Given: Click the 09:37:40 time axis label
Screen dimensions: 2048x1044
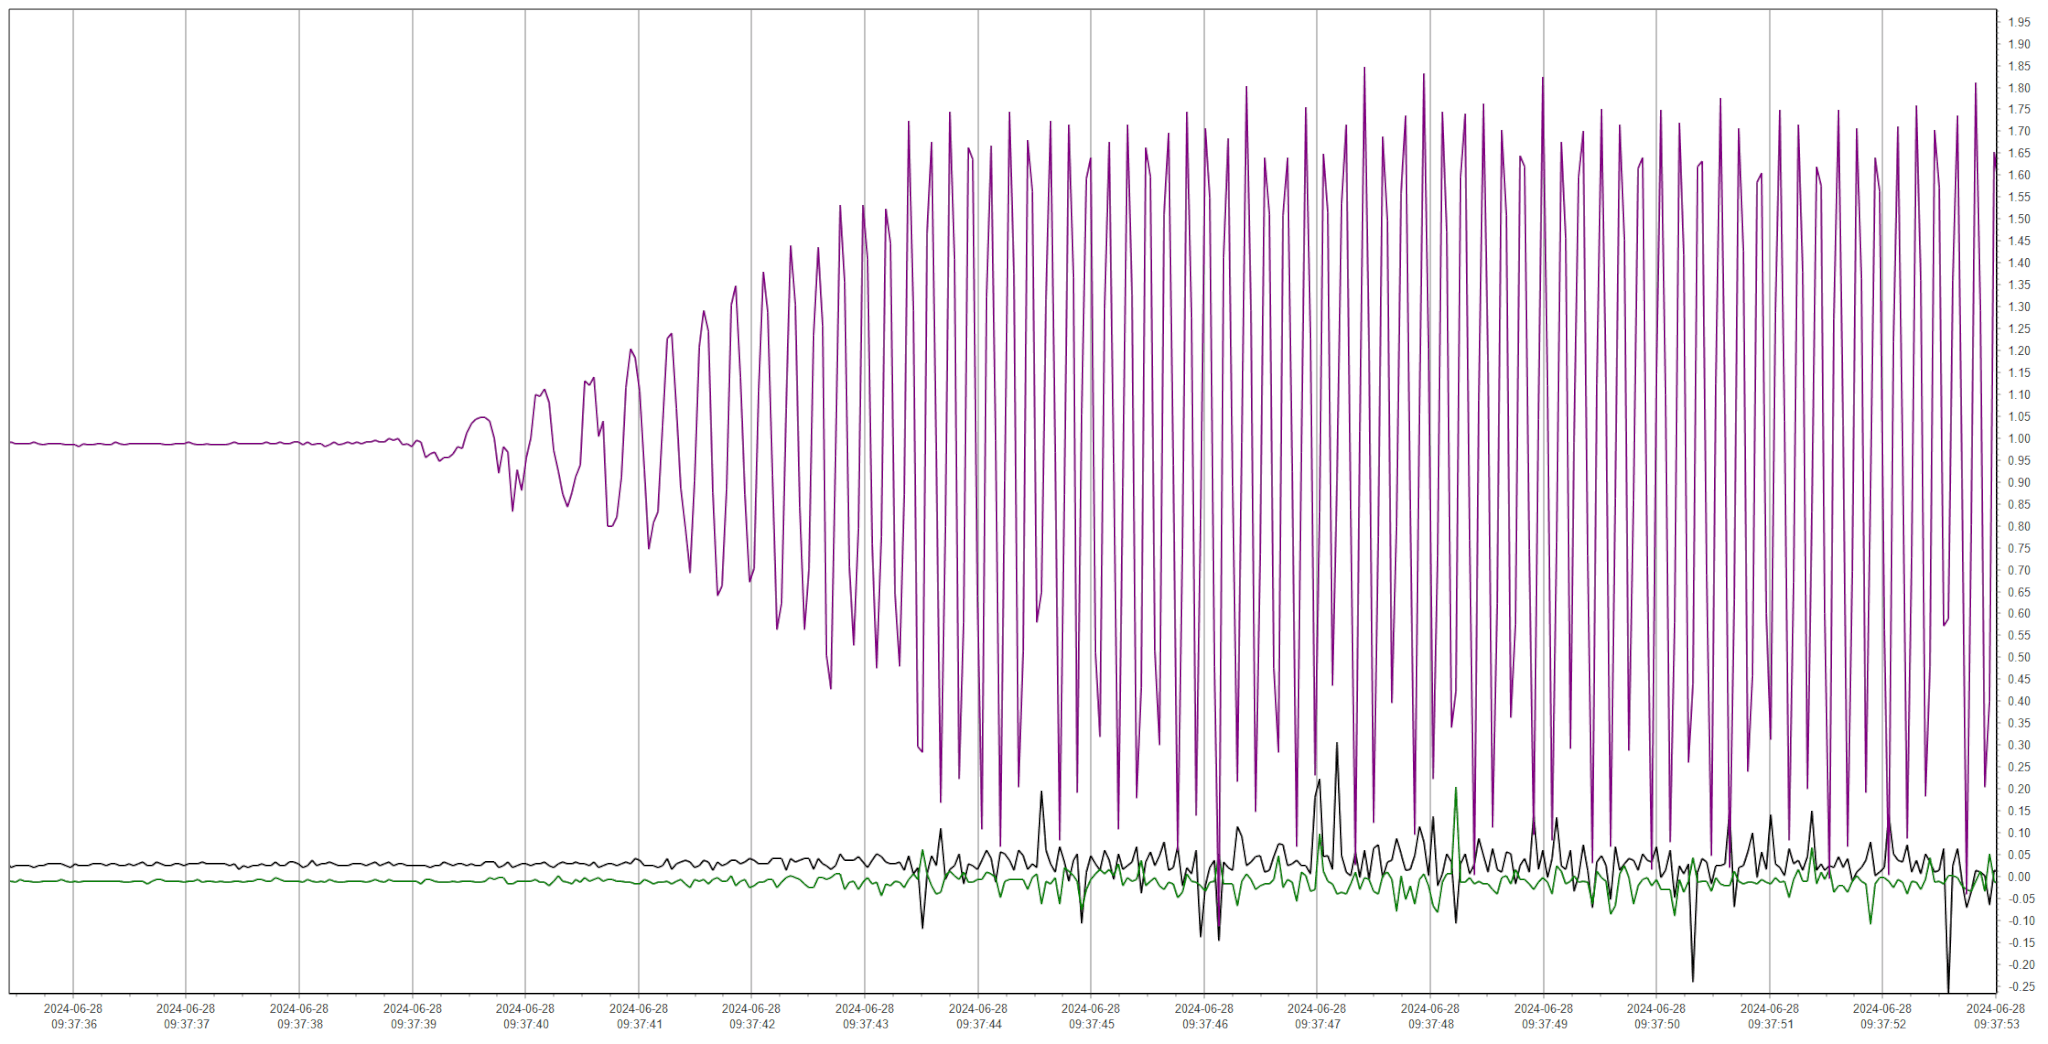Looking at the screenshot, I should pos(525,1017).
